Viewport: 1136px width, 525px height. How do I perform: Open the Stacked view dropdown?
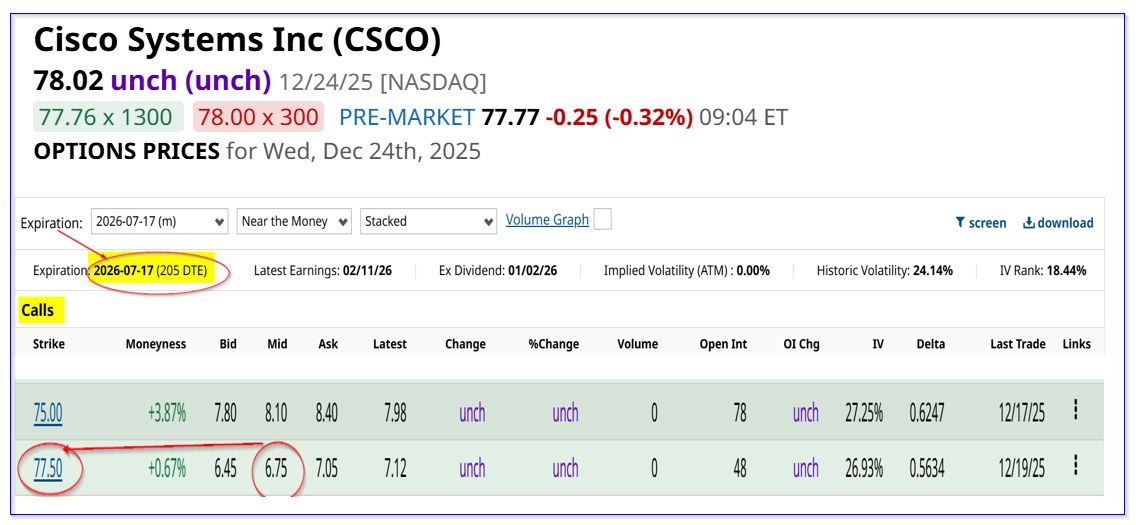pos(428,221)
